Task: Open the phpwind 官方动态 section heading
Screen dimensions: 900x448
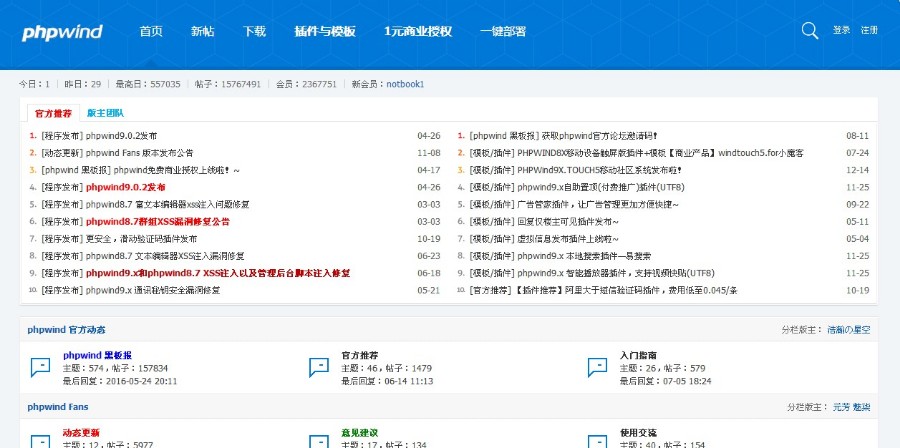Action: point(67,330)
